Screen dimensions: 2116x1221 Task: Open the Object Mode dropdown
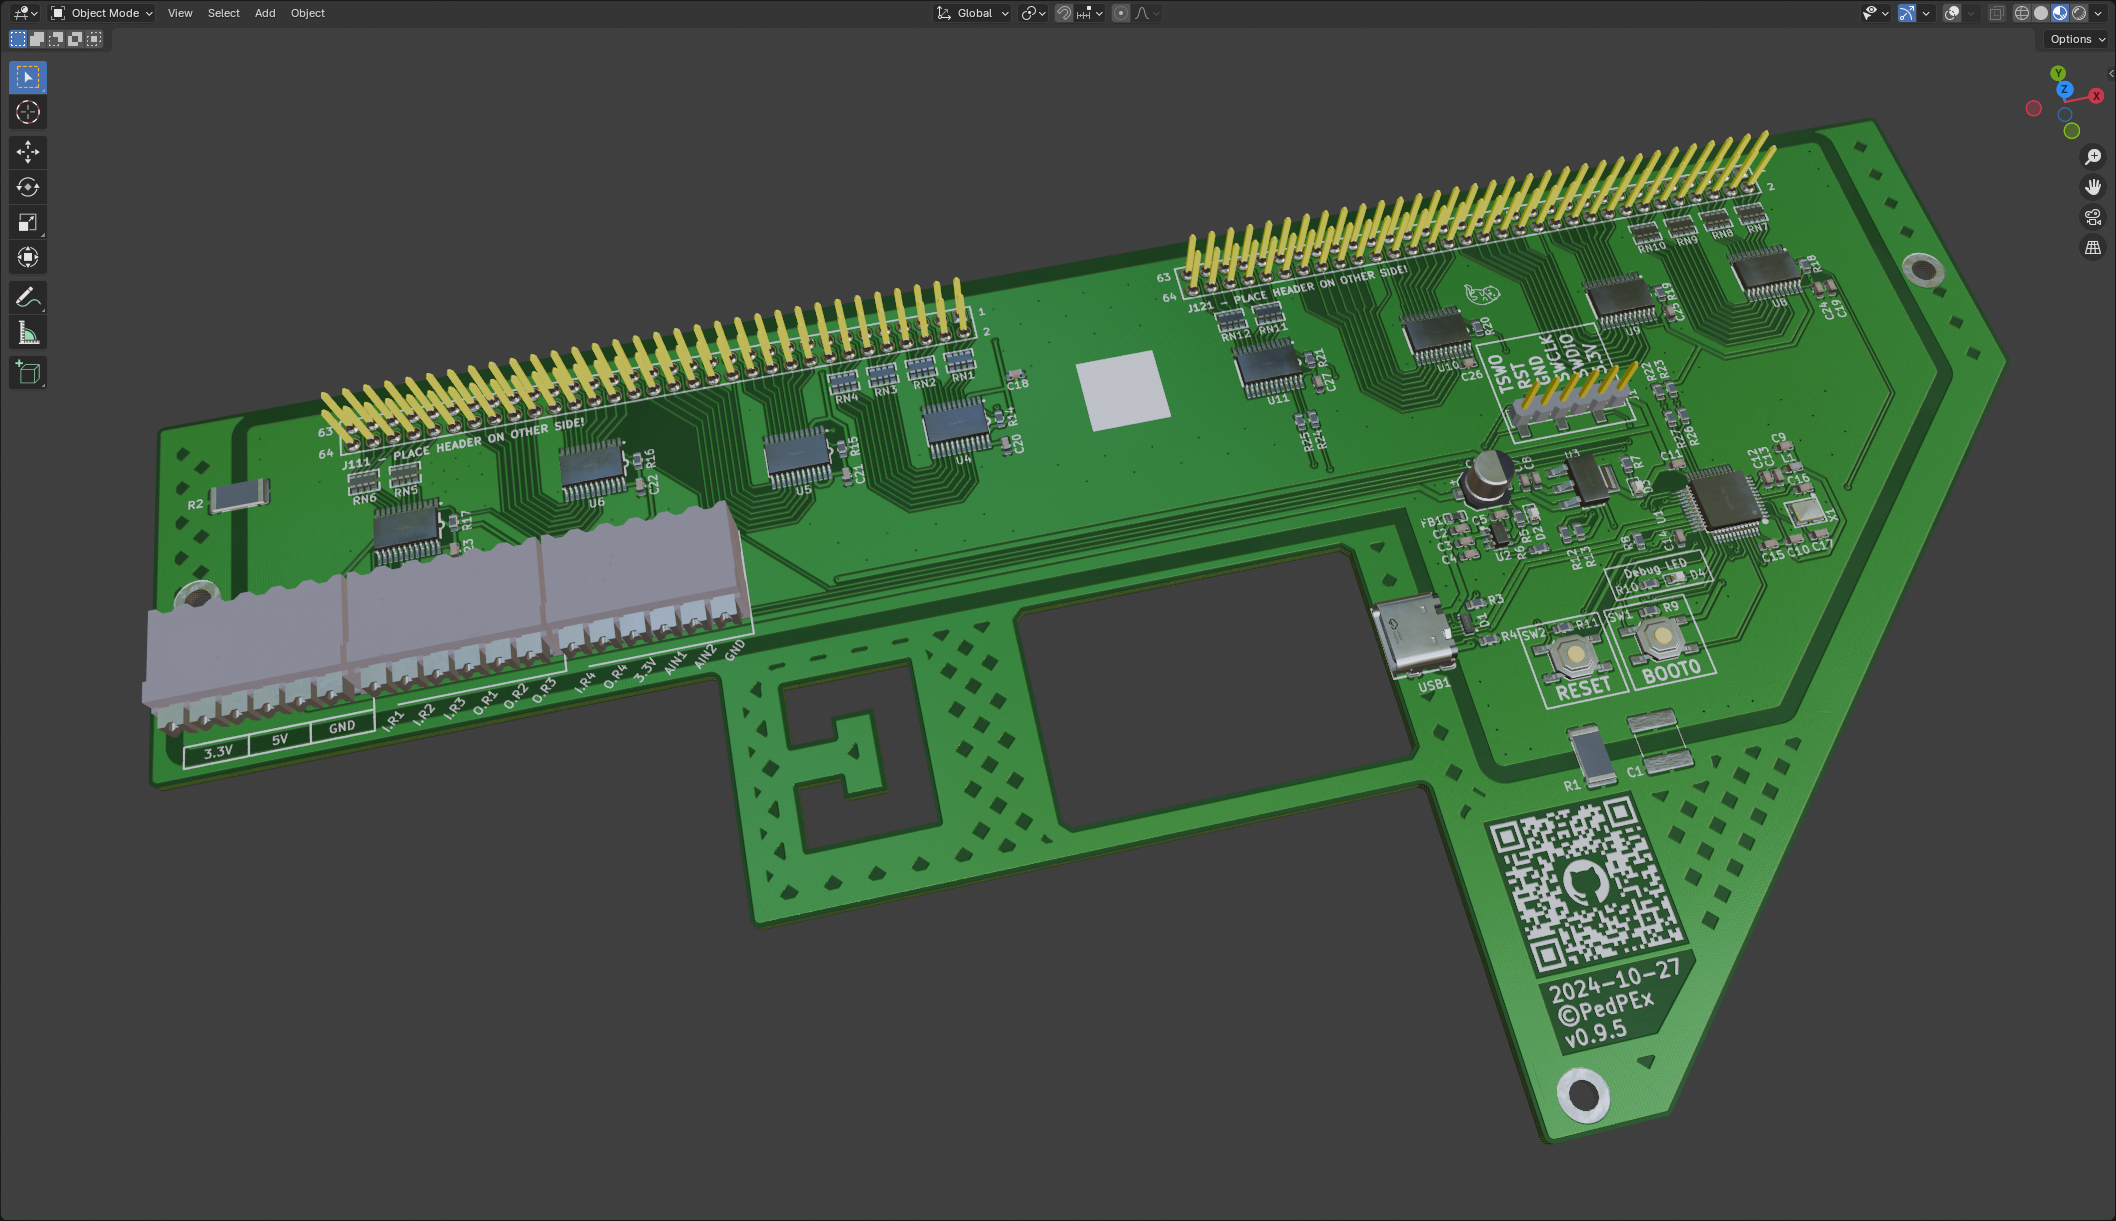point(102,13)
